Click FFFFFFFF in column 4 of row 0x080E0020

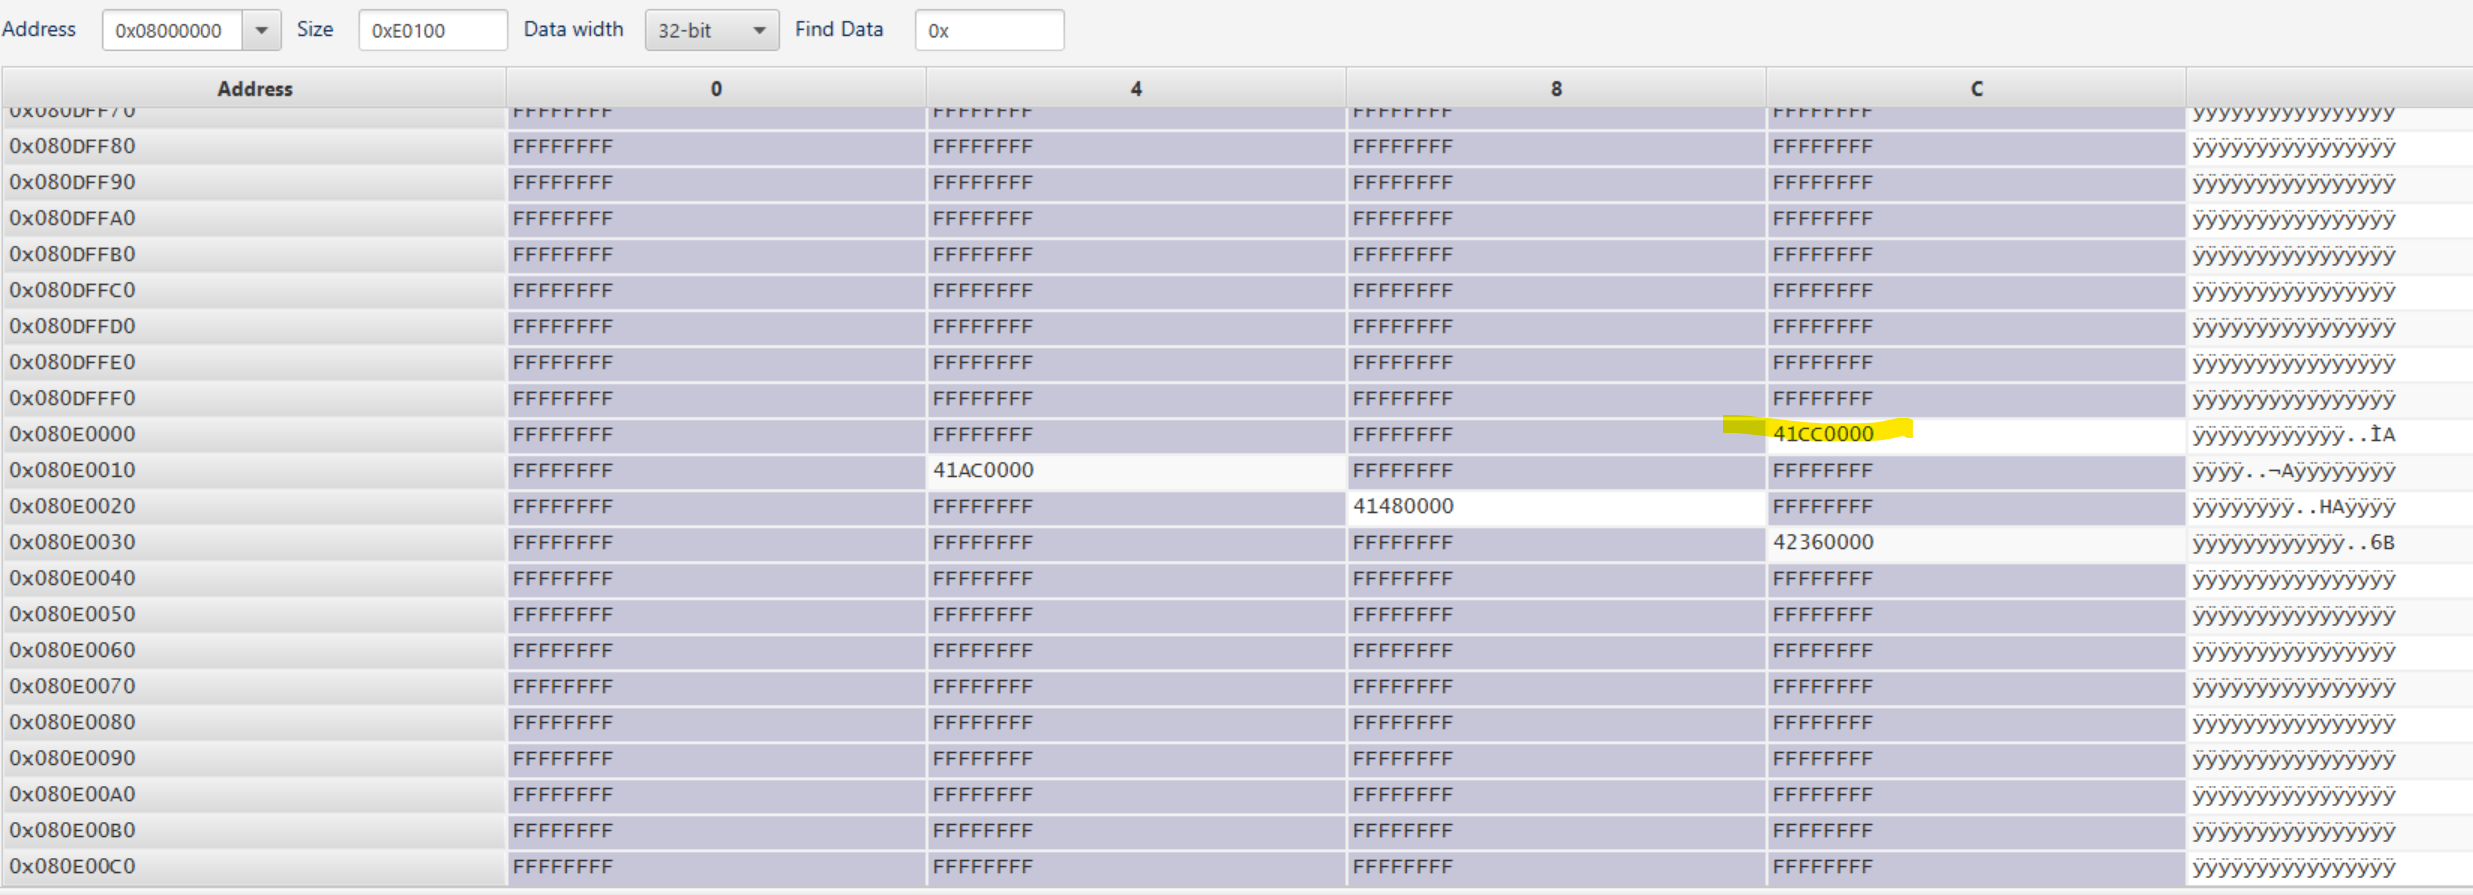pyautogui.click(x=982, y=507)
